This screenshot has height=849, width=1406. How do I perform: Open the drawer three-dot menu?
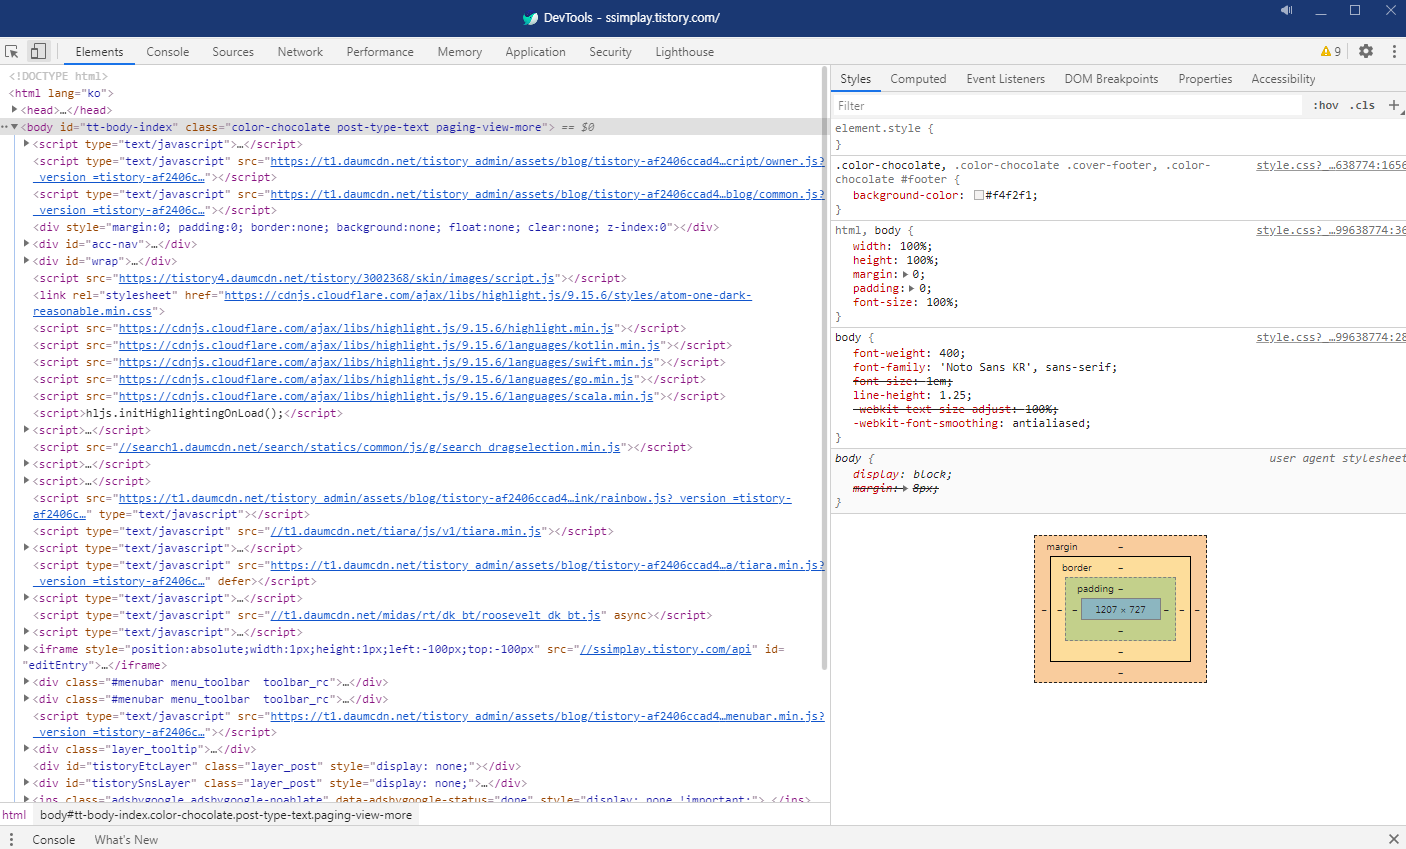12,839
